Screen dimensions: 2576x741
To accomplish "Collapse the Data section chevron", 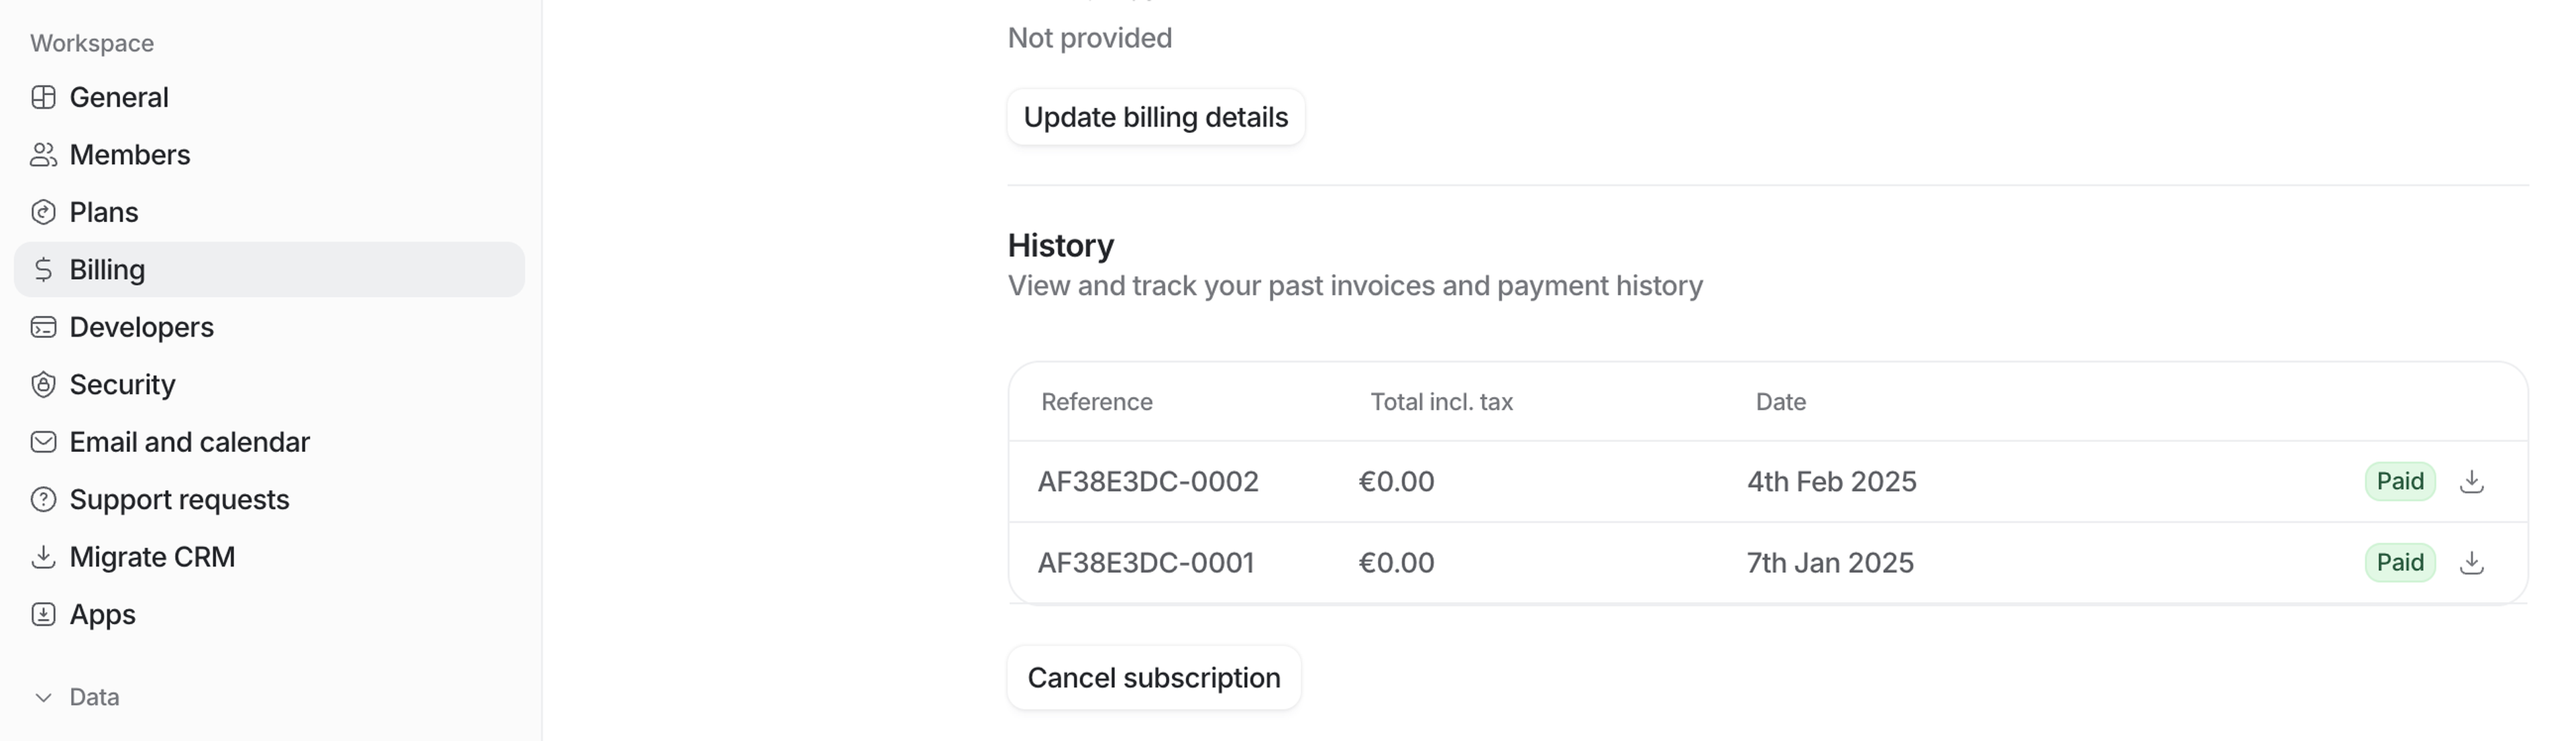I will click(x=43, y=697).
